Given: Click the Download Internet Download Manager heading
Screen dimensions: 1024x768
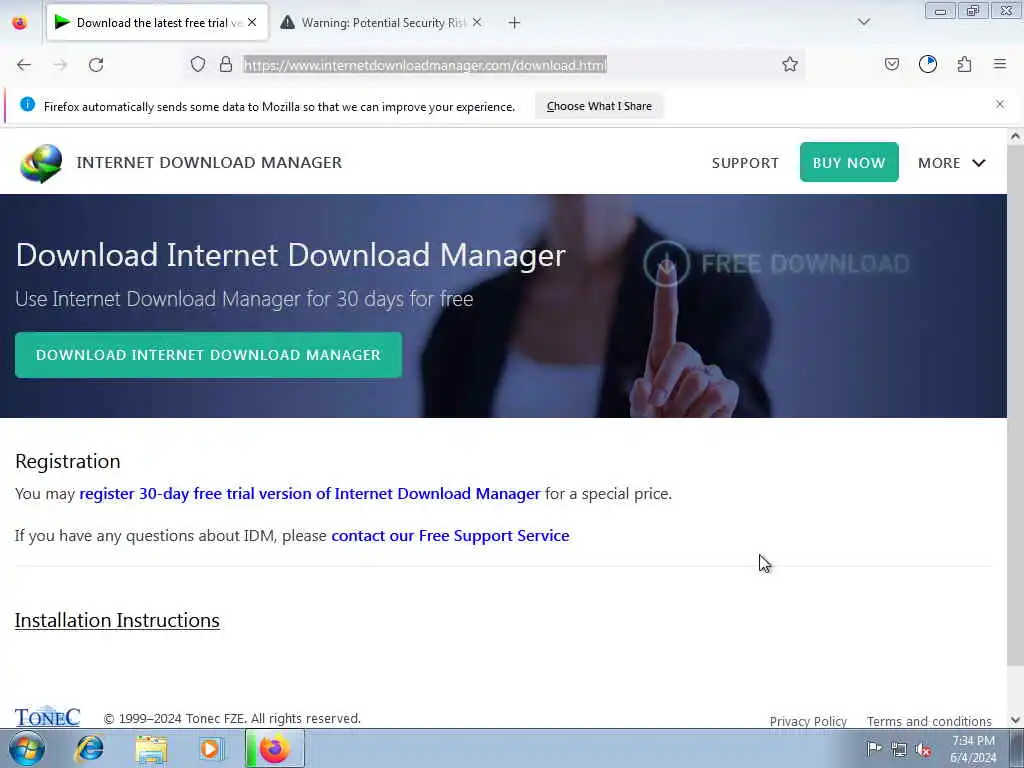Looking at the screenshot, I should (x=291, y=255).
